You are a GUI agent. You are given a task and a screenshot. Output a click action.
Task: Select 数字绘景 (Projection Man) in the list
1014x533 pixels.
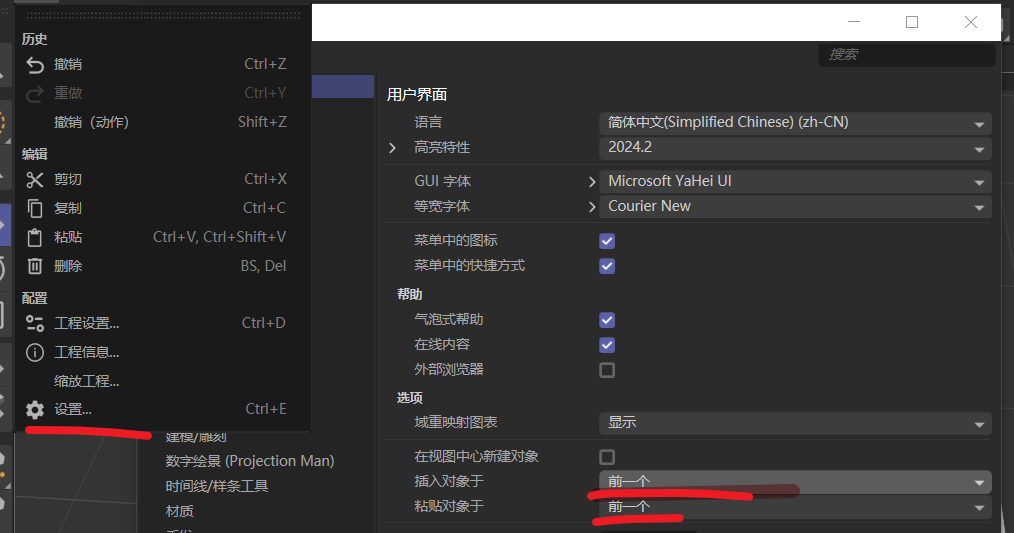pyautogui.click(x=250, y=461)
